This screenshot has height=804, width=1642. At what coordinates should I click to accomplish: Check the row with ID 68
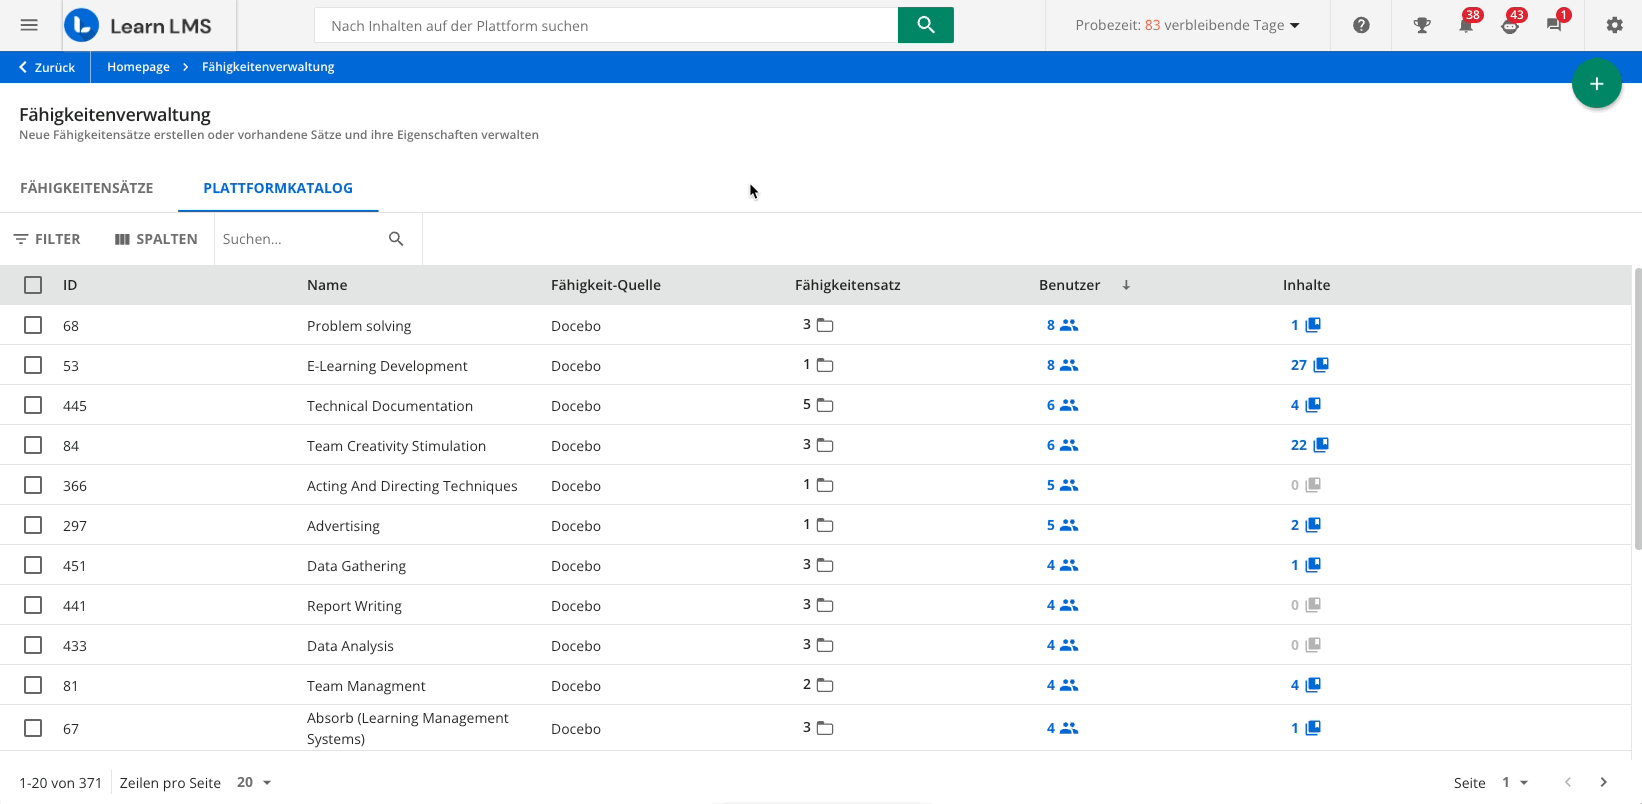click(33, 325)
